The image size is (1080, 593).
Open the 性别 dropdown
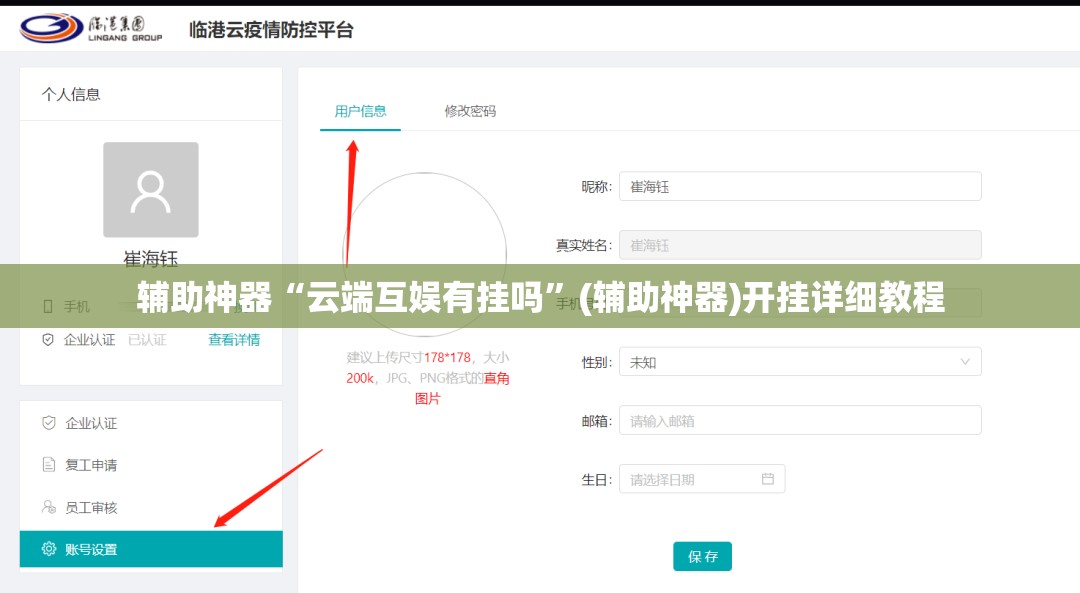[x=800, y=362]
